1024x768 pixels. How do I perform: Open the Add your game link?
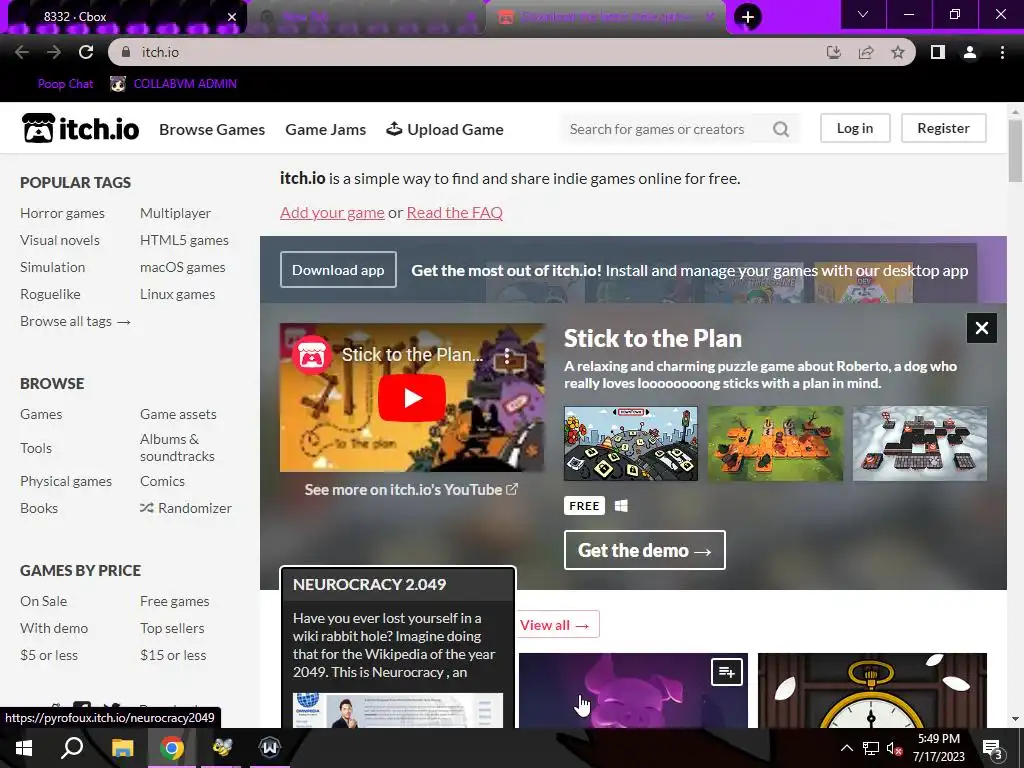[332, 212]
